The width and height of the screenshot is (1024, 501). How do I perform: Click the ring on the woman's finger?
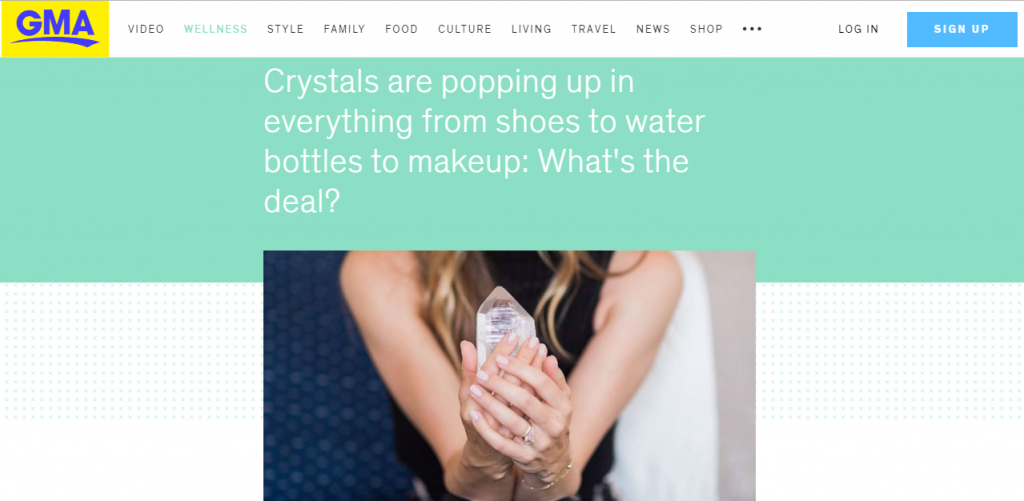529,434
